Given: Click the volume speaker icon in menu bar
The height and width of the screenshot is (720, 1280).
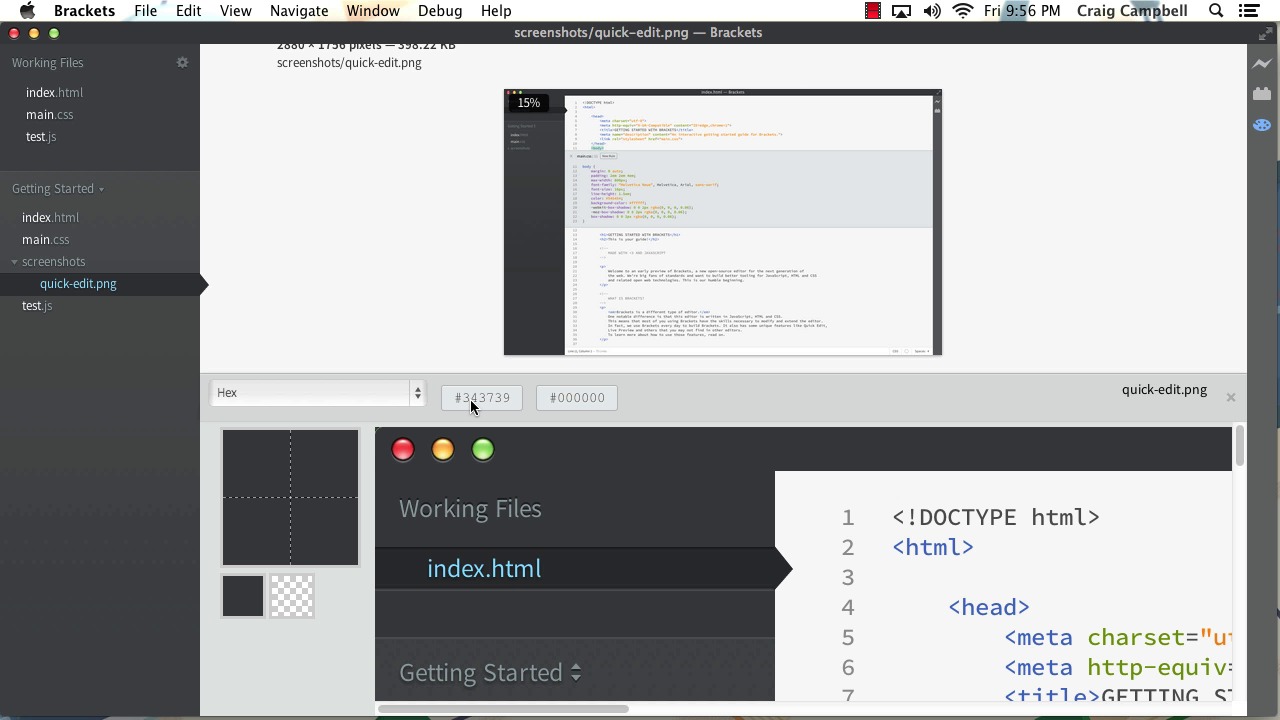Looking at the screenshot, I should [932, 11].
